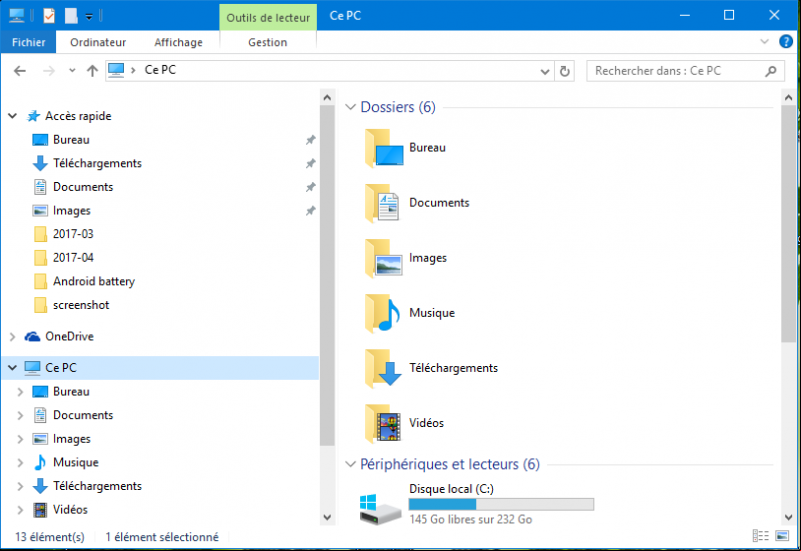Image resolution: width=801 pixels, height=551 pixels.
Task: Click the pin icon beside Documents
Action: pos(310,187)
